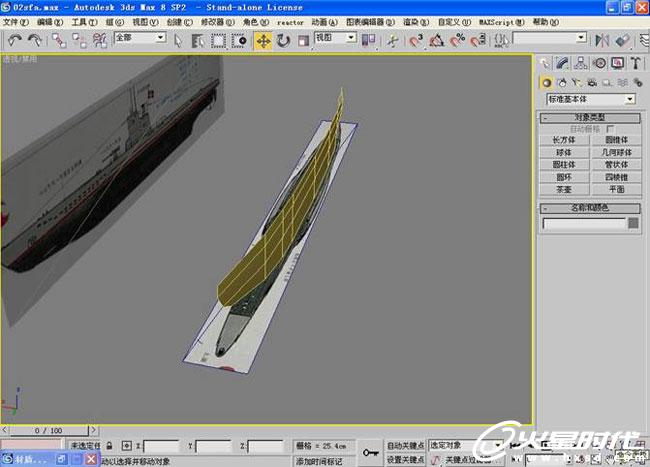Open the 修改器 (Modifiers) menu
The width and height of the screenshot is (650, 467).
tap(218, 22)
